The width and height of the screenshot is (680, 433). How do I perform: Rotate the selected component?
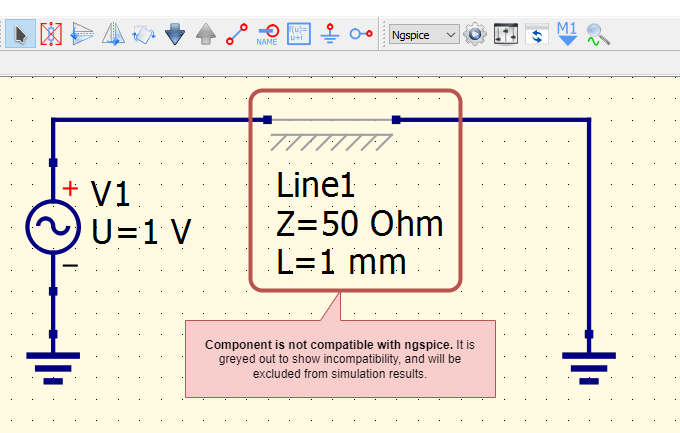pyautogui.click(x=144, y=34)
